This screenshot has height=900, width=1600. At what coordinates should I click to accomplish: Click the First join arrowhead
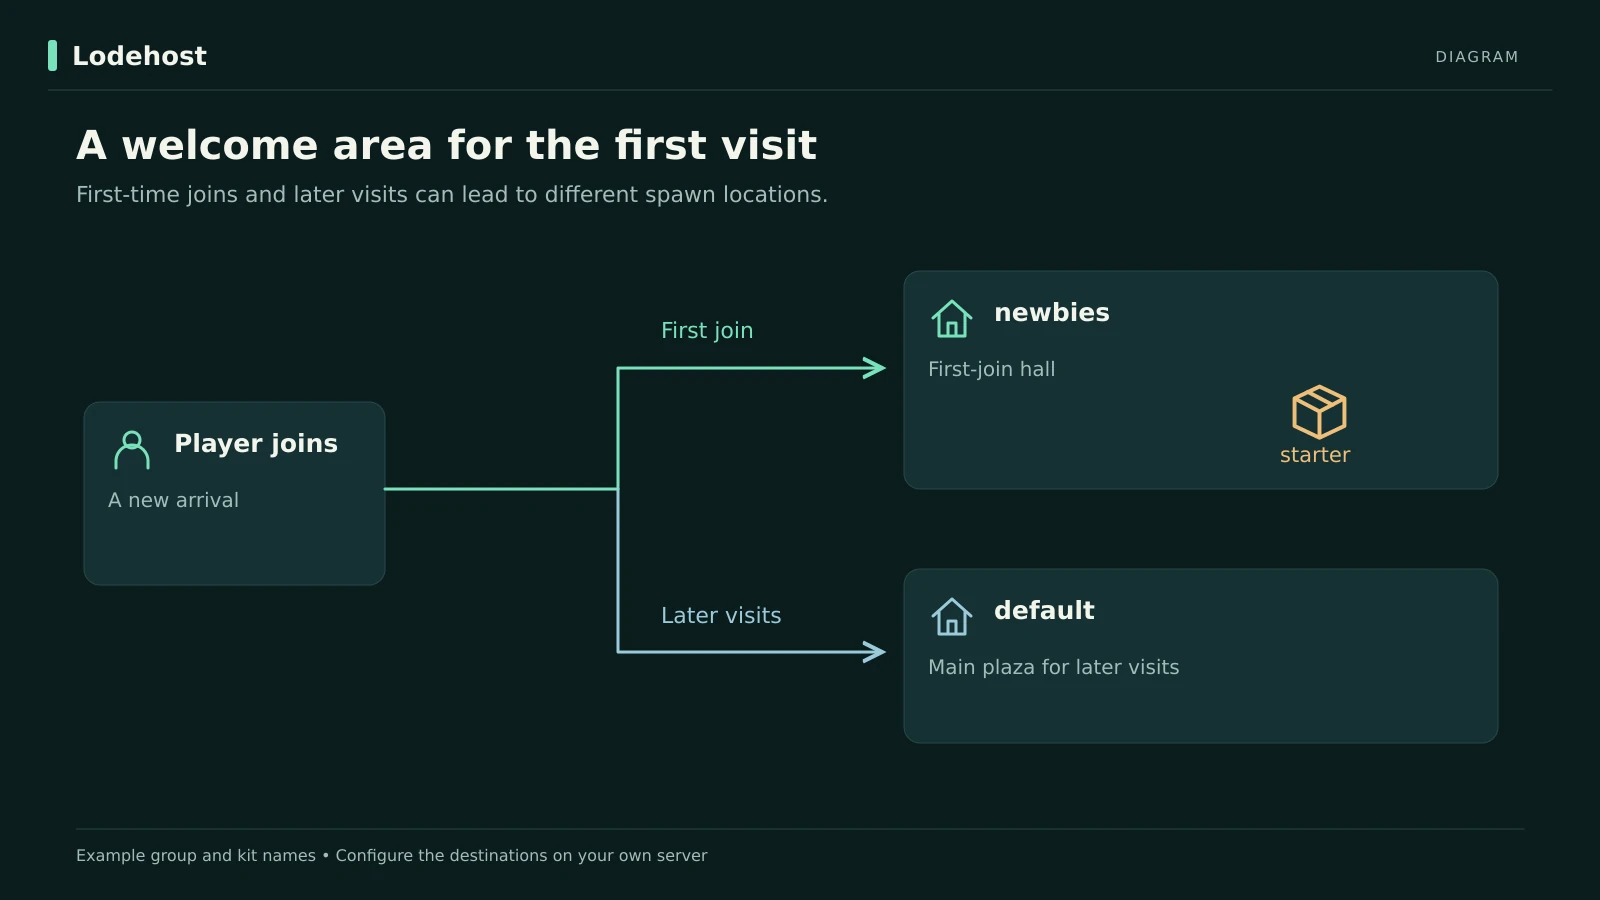coord(874,368)
